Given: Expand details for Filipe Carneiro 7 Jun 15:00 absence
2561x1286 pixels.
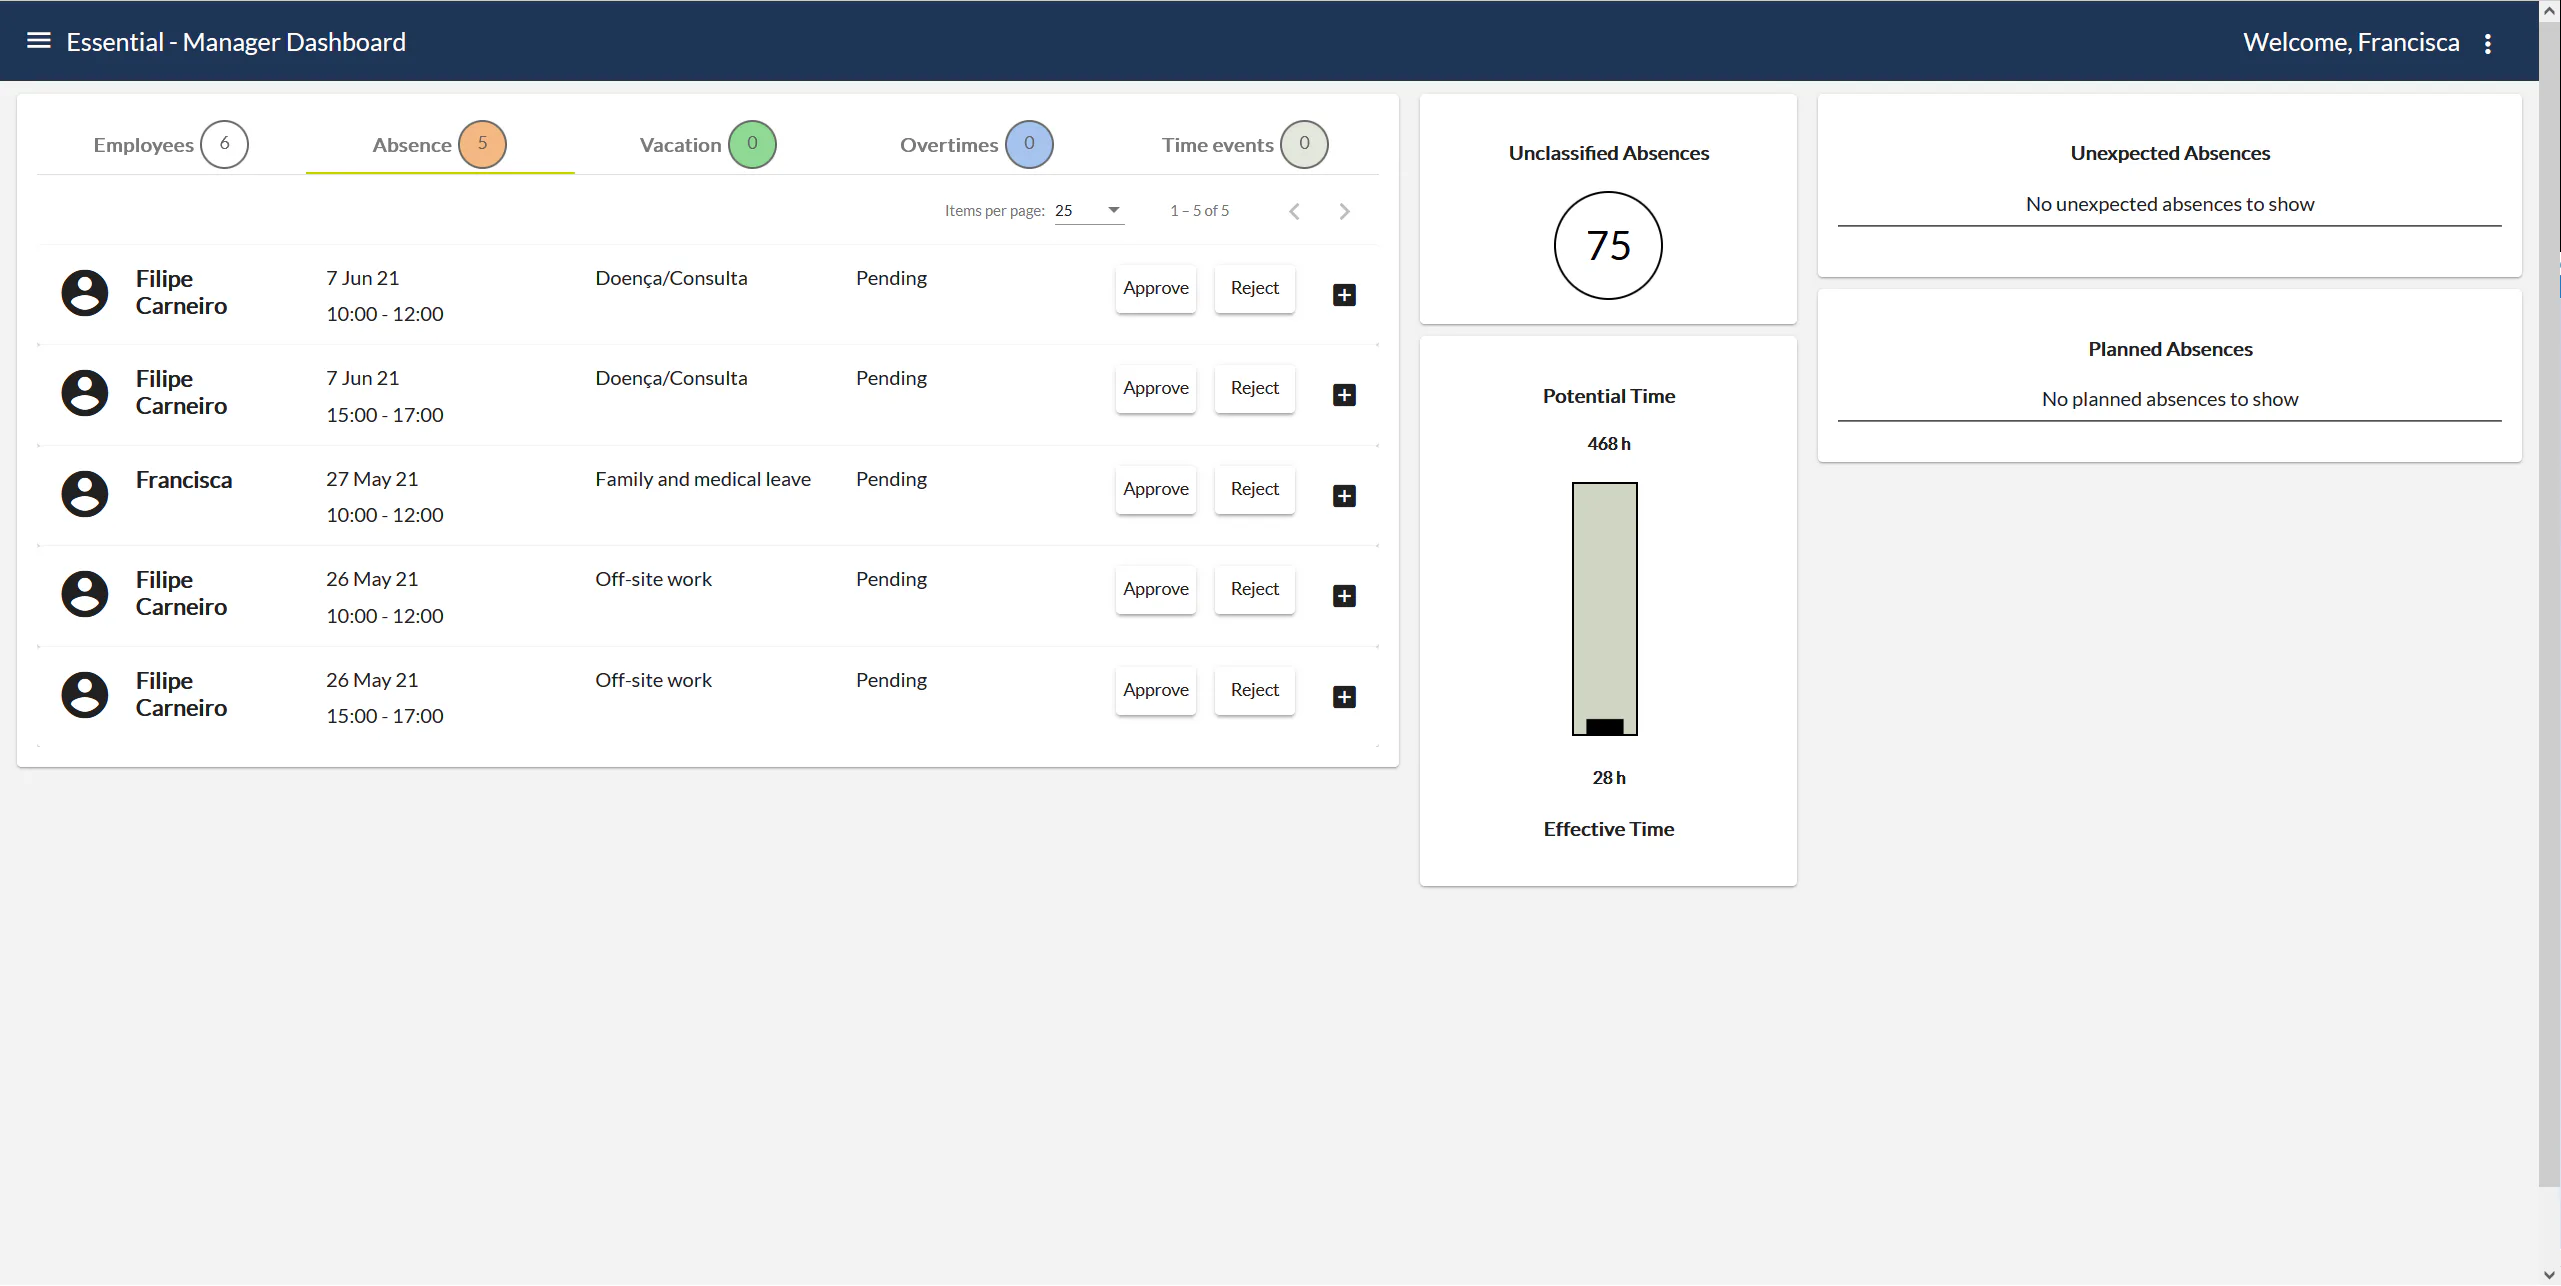Looking at the screenshot, I should point(1344,395).
